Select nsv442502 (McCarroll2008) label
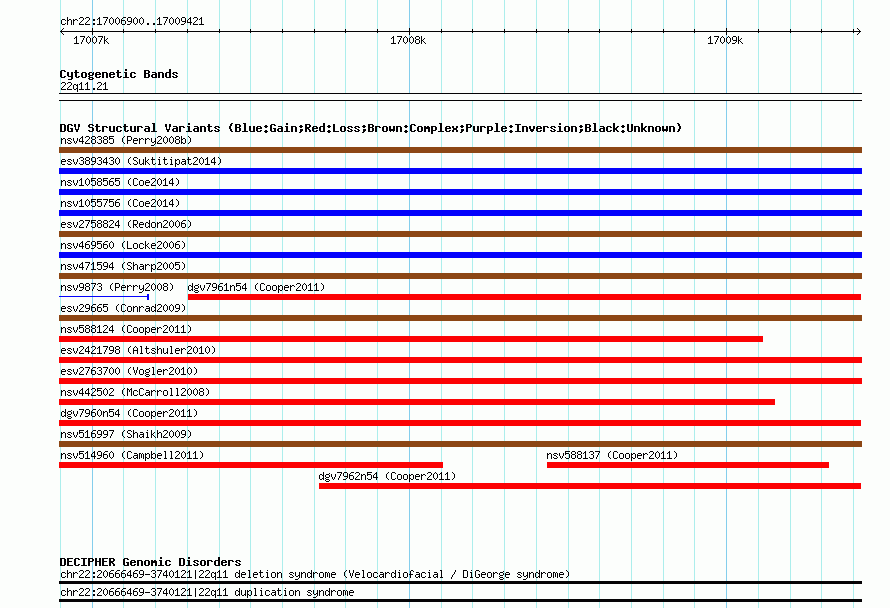This screenshot has height=608, width=890. (135, 392)
